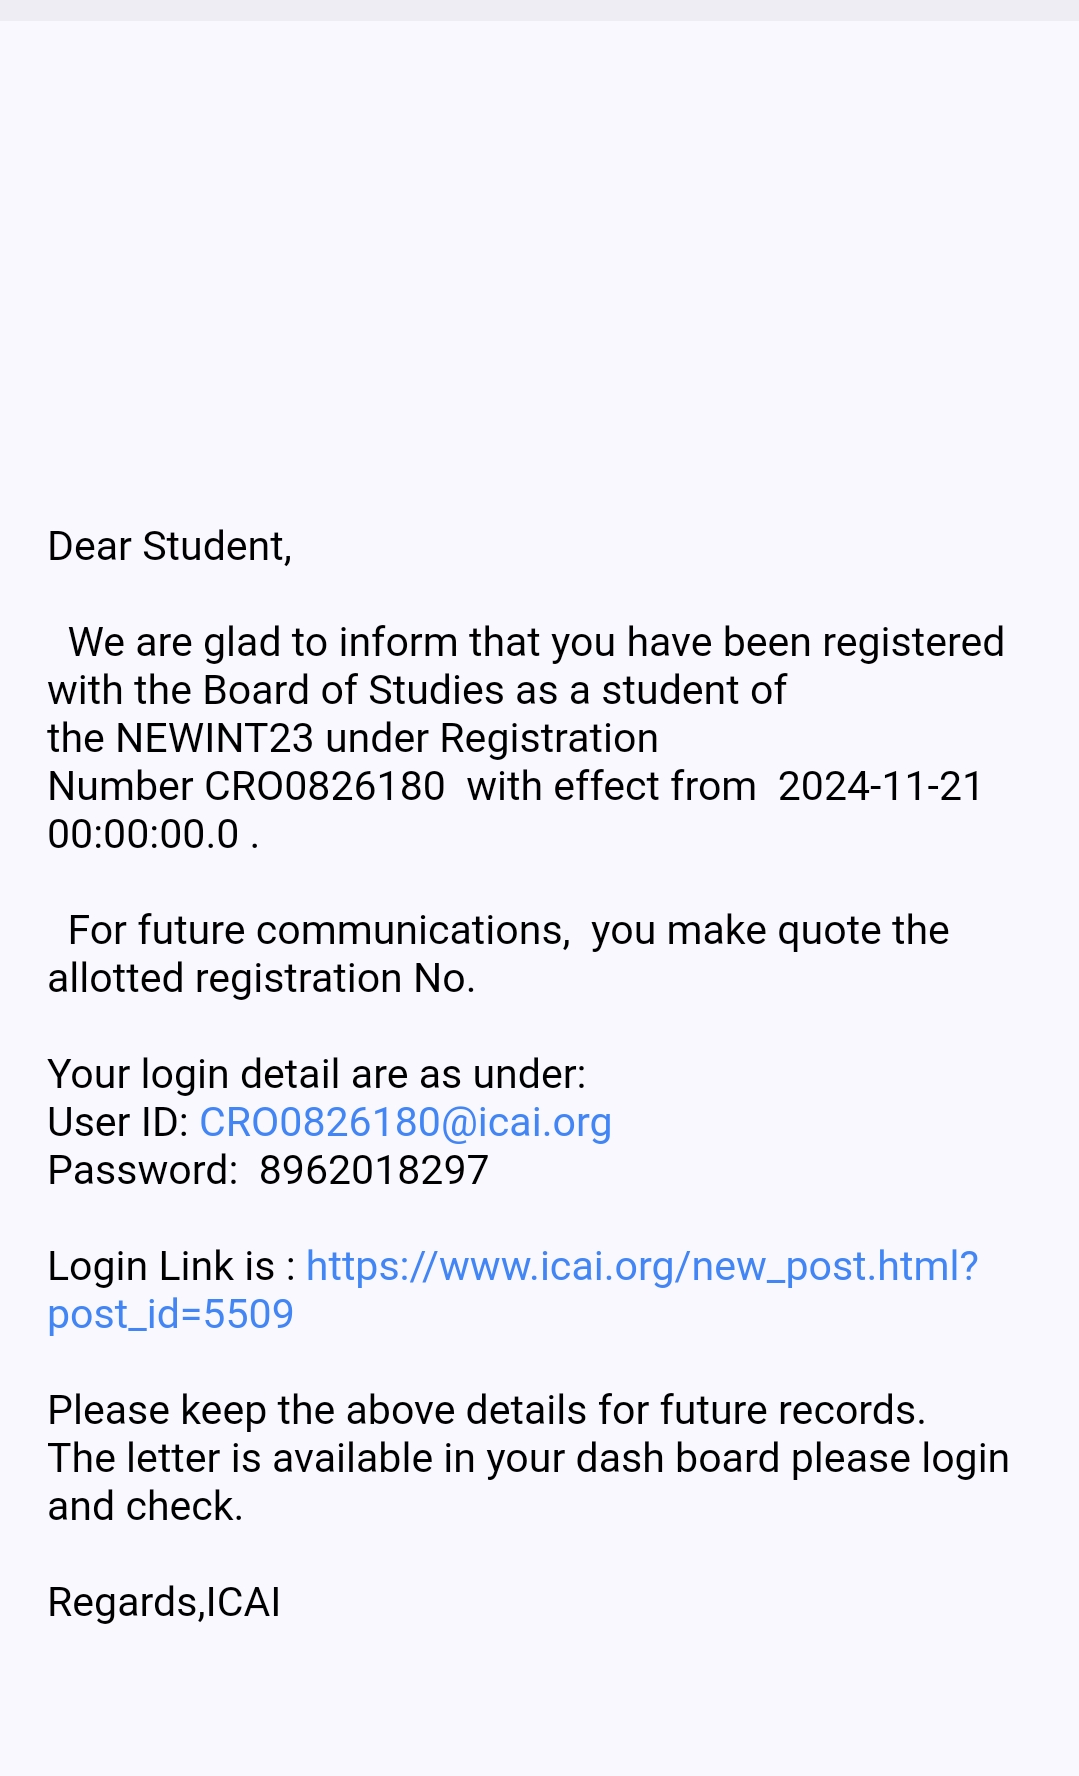Click Registration Number CRO0826180 in the paragraph

pyautogui.click(x=324, y=786)
